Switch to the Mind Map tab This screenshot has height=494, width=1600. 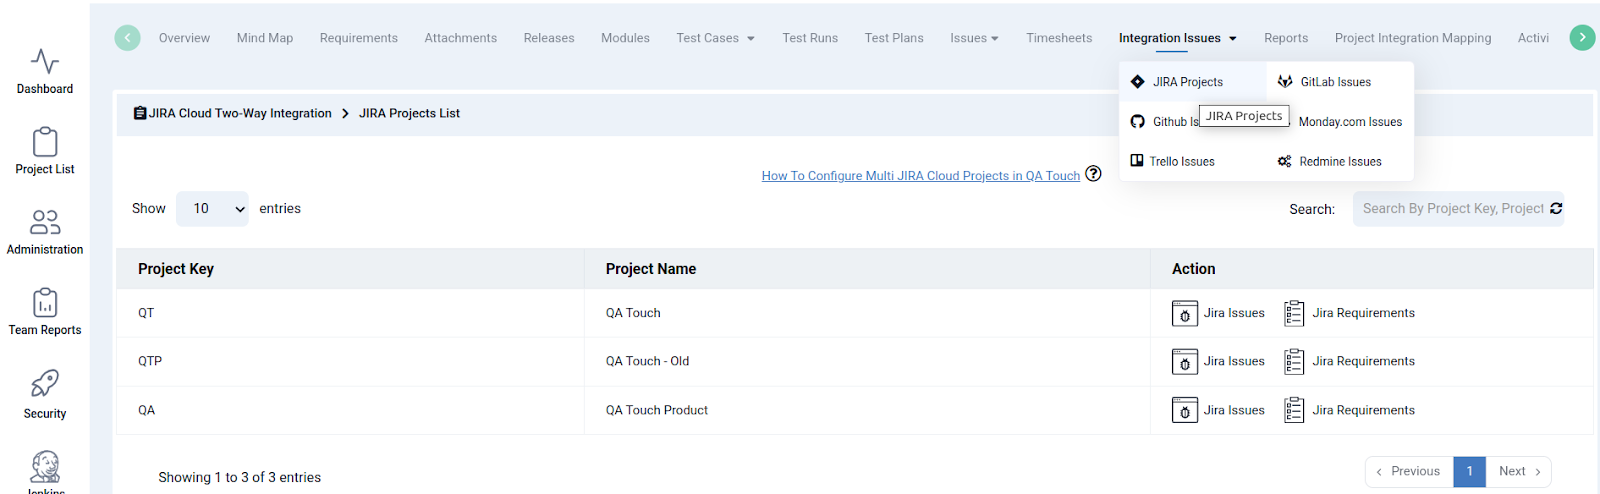coord(265,38)
